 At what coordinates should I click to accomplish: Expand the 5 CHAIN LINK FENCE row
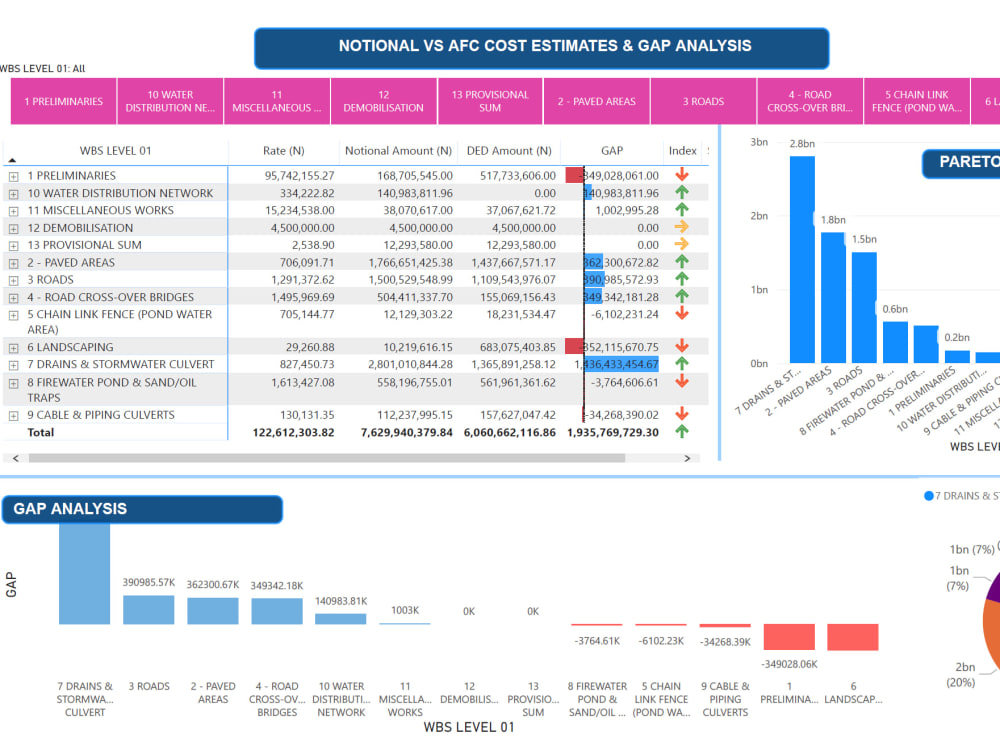(13, 315)
